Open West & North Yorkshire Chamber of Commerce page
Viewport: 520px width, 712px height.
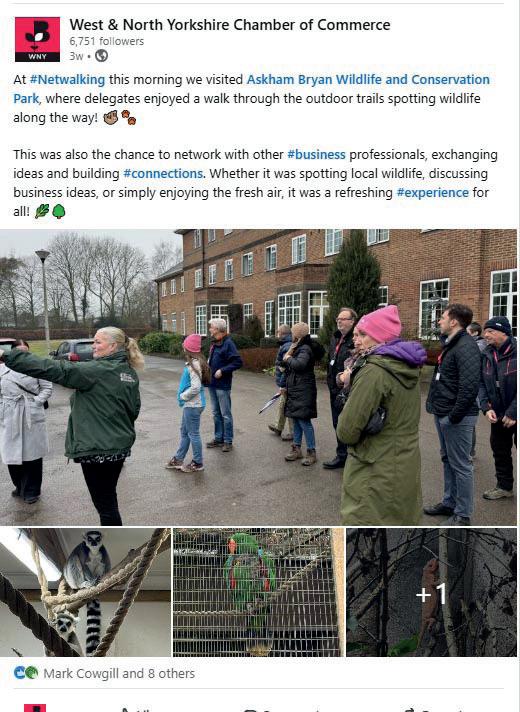pos(230,25)
